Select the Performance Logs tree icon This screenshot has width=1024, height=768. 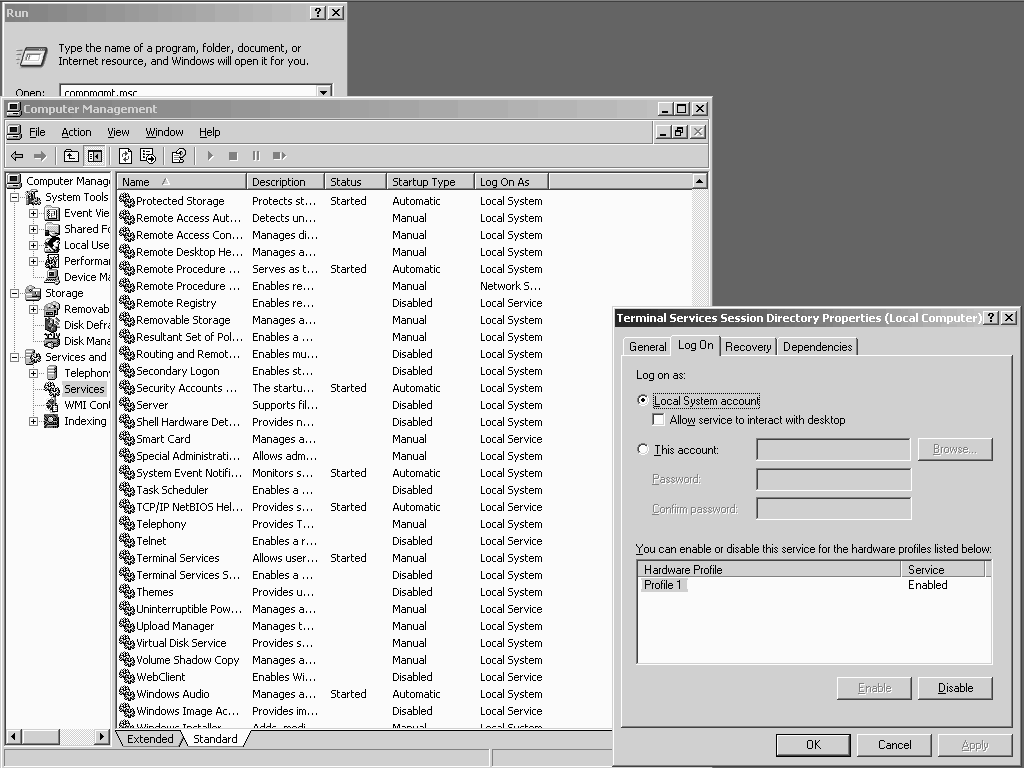click(x=52, y=261)
